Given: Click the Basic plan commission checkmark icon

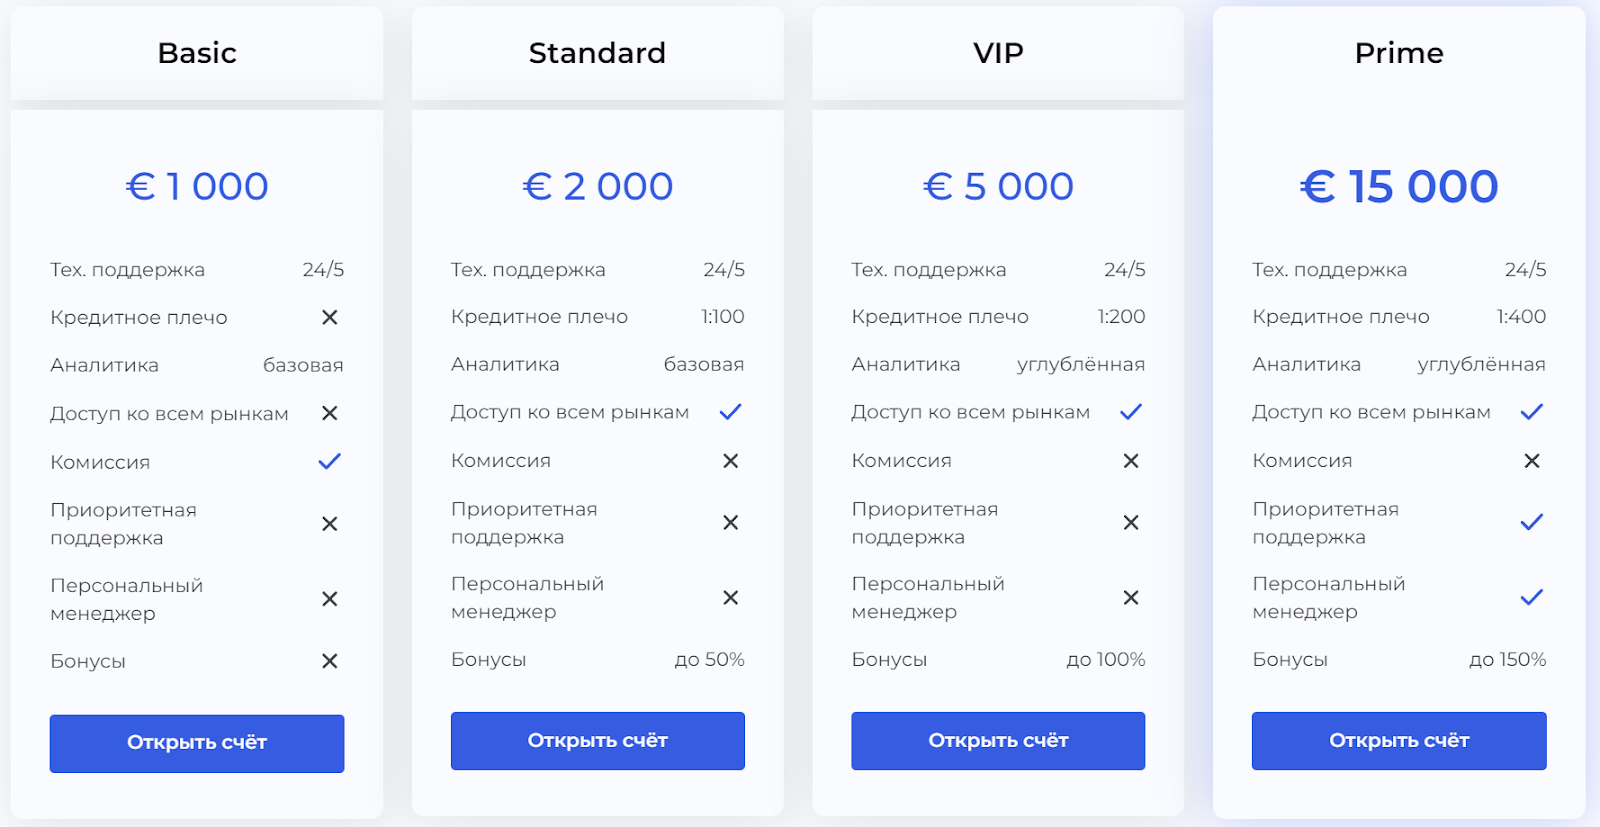Looking at the screenshot, I should [x=329, y=461].
